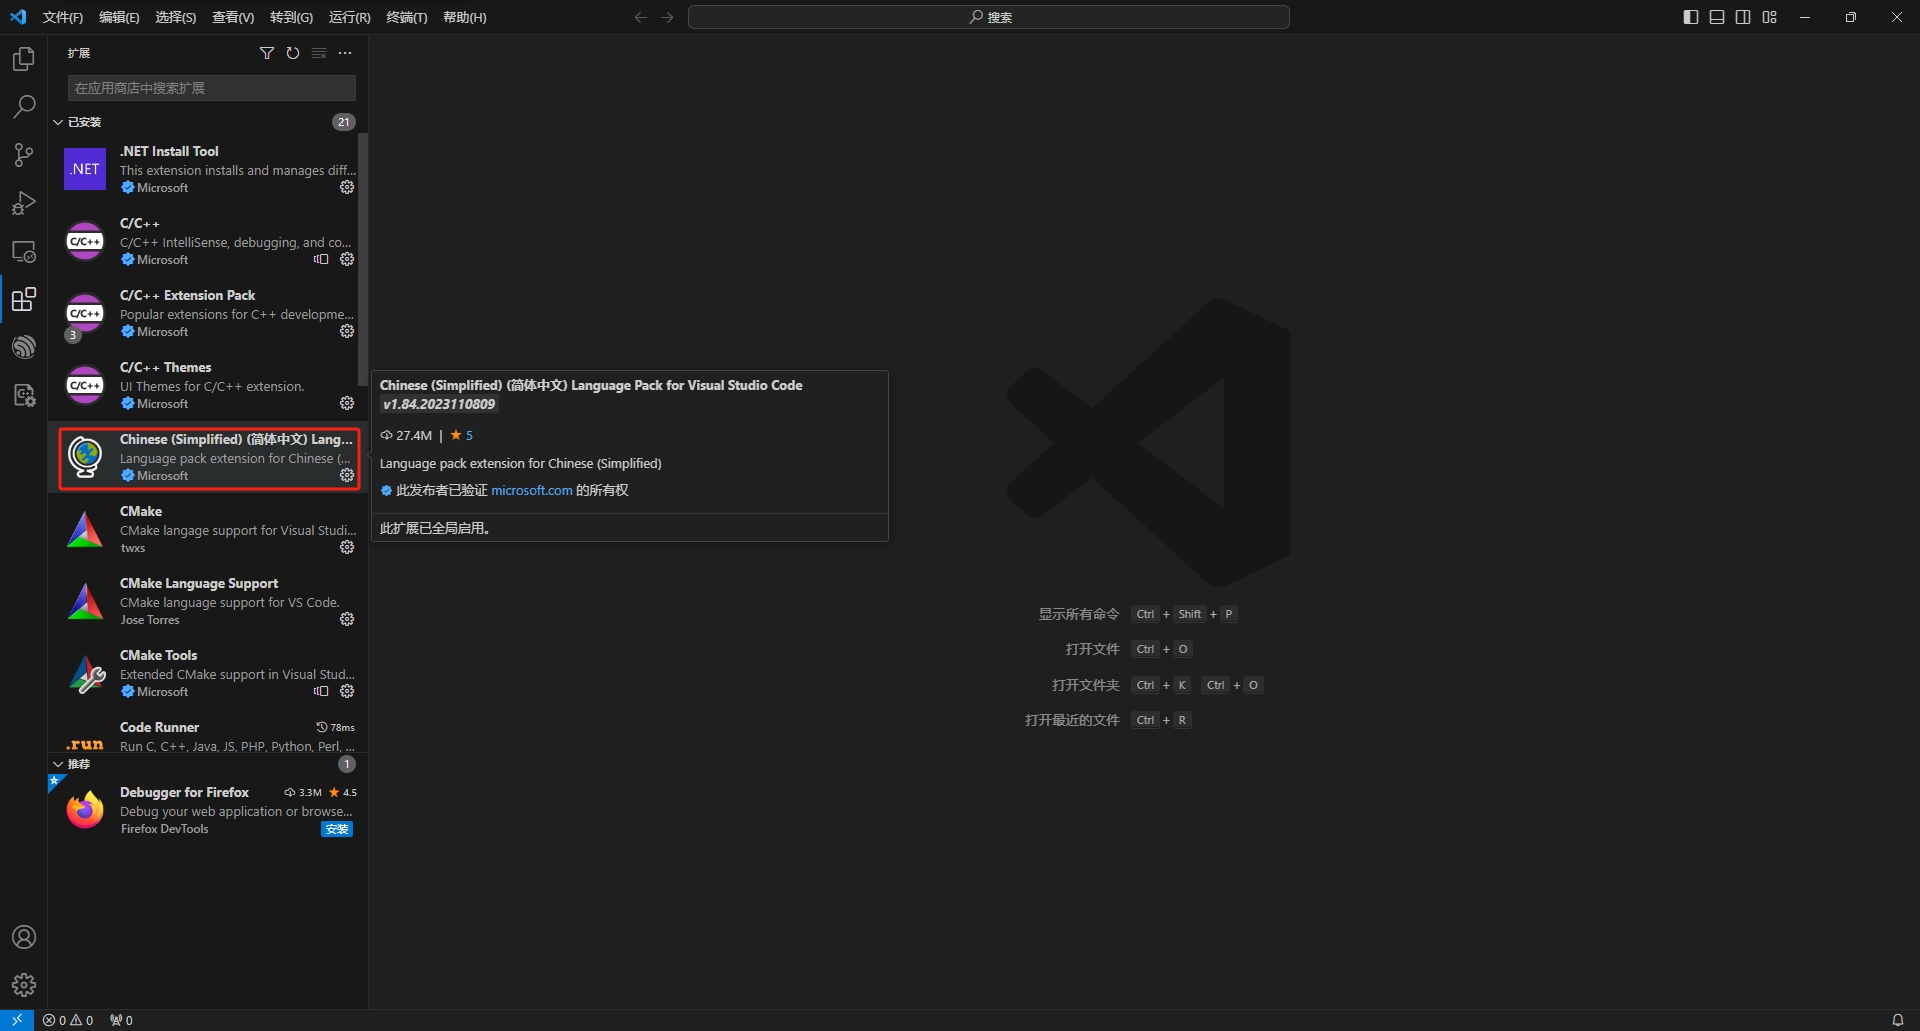Screen dimensions: 1920x1031
Task: Click the title bar command search box
Action: coord(989,17)
